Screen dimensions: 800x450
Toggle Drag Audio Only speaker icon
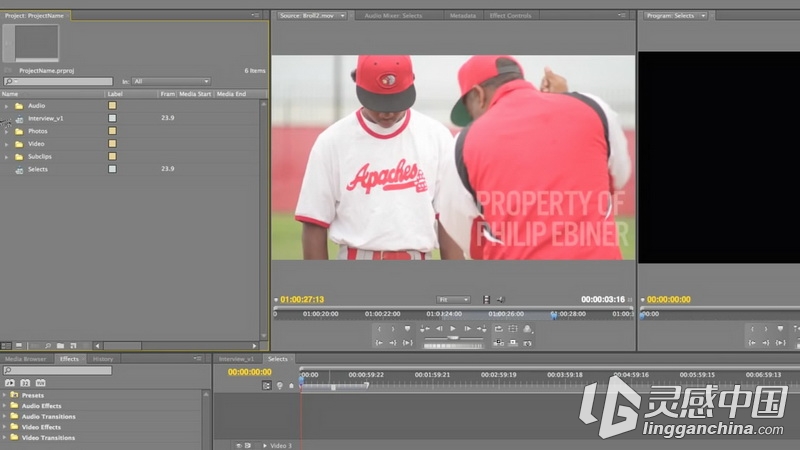[x=501, y=299]
